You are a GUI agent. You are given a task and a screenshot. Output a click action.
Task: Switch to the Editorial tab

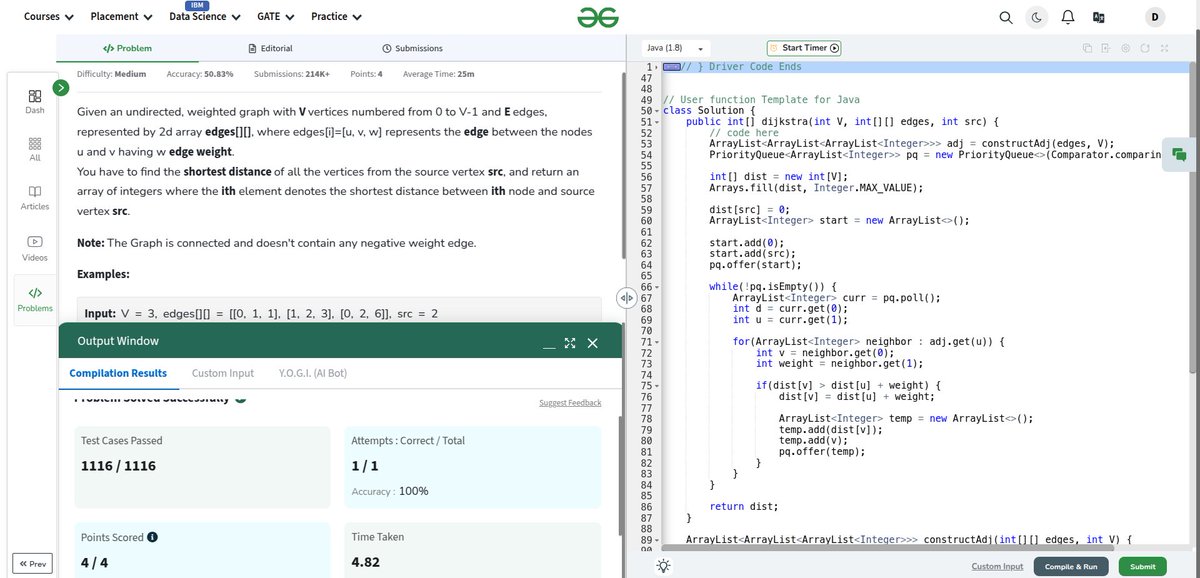click(272, 48)
